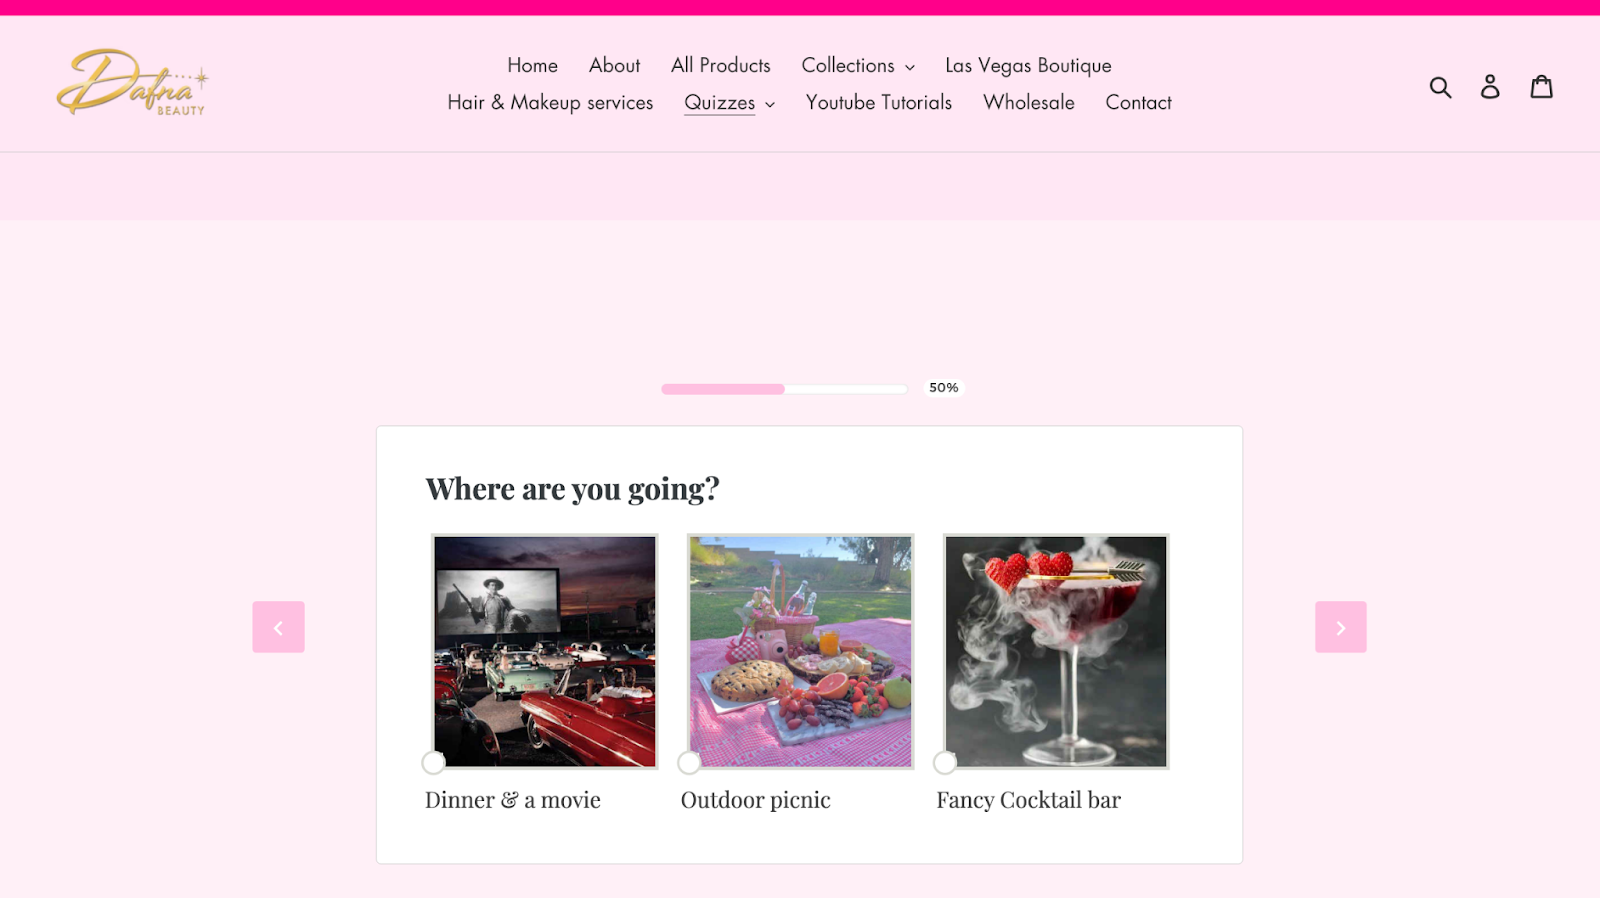Image resolution: width=1600 pixels, height=898 pixels.
Task: Open the About page link
Action: (614, 65)
